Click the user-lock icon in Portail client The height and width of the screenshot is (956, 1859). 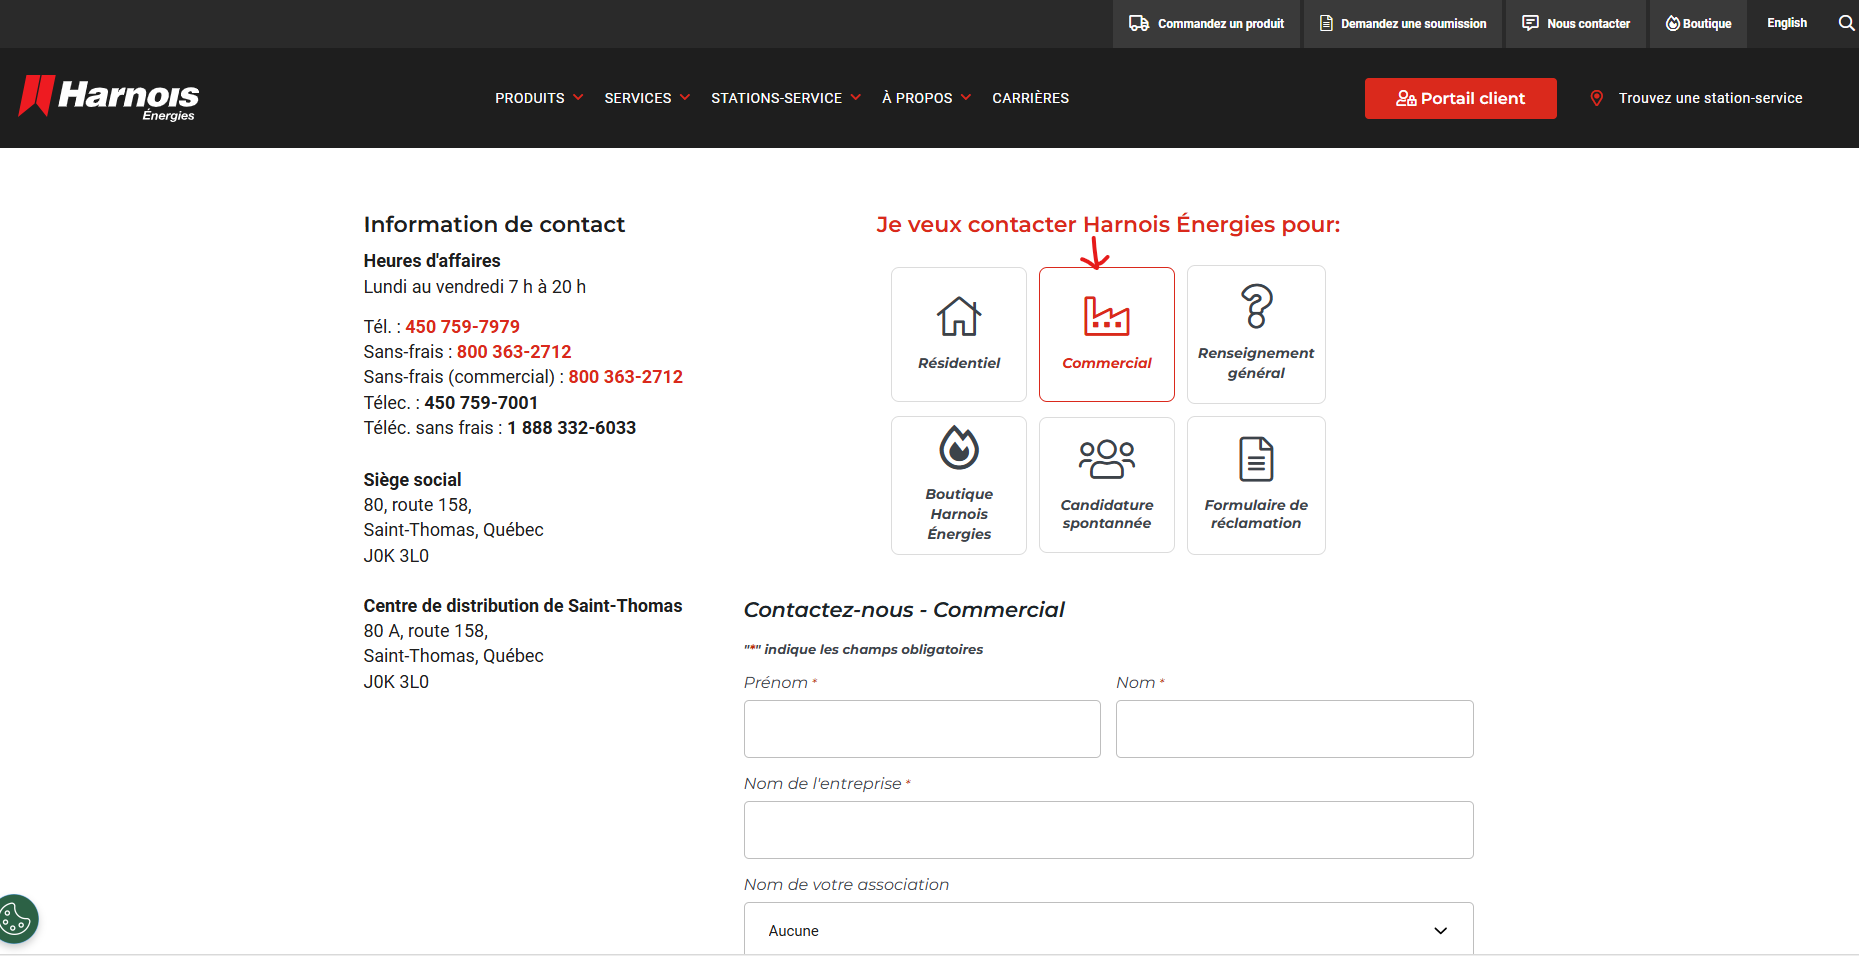[1406, 98]
